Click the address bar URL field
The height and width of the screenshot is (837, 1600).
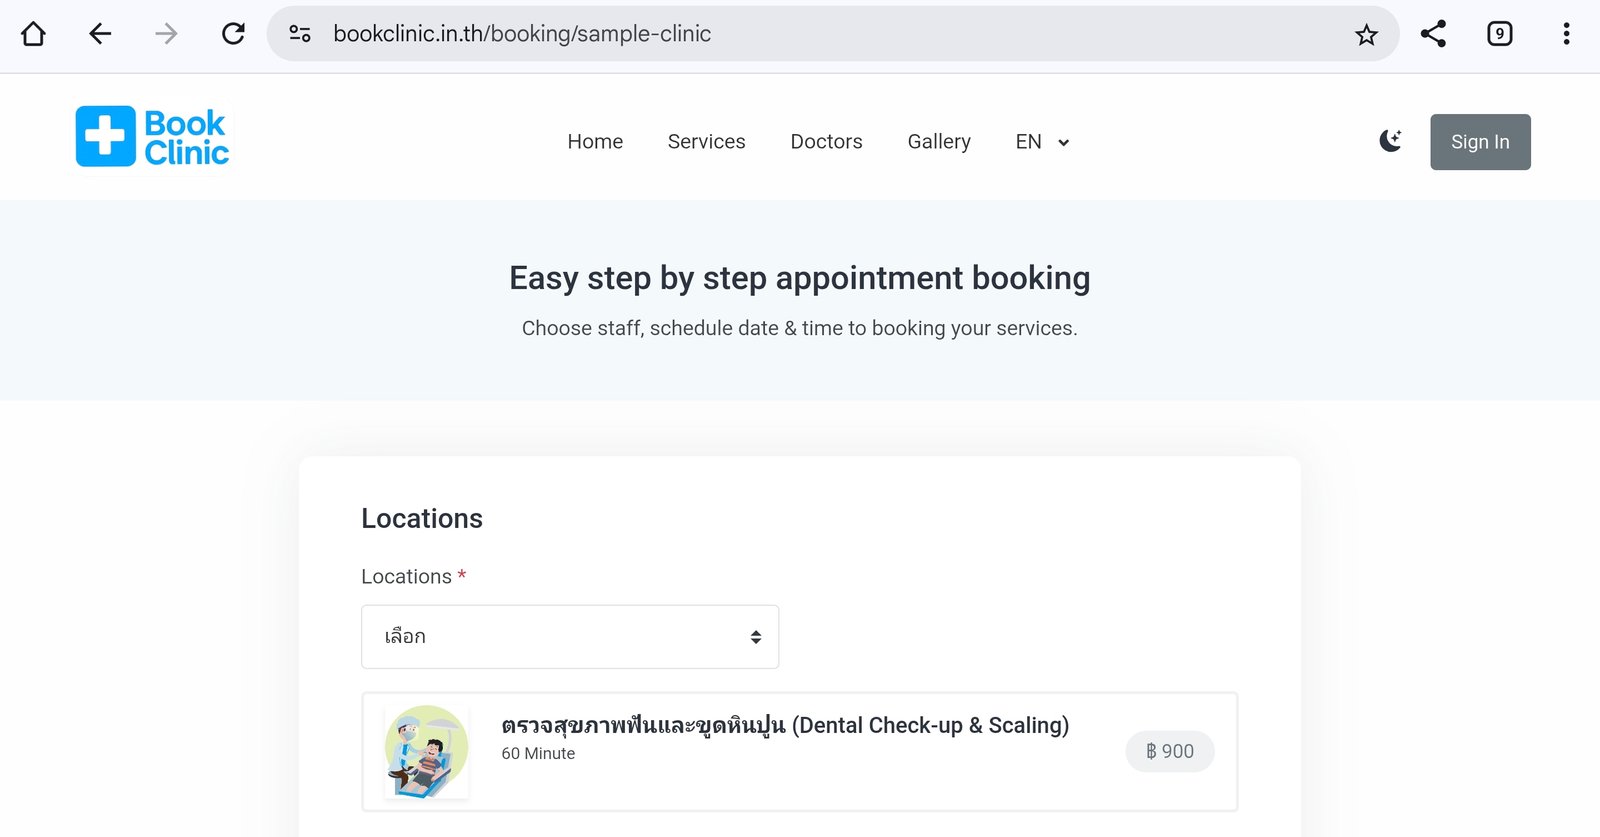[x=800, y=34]
